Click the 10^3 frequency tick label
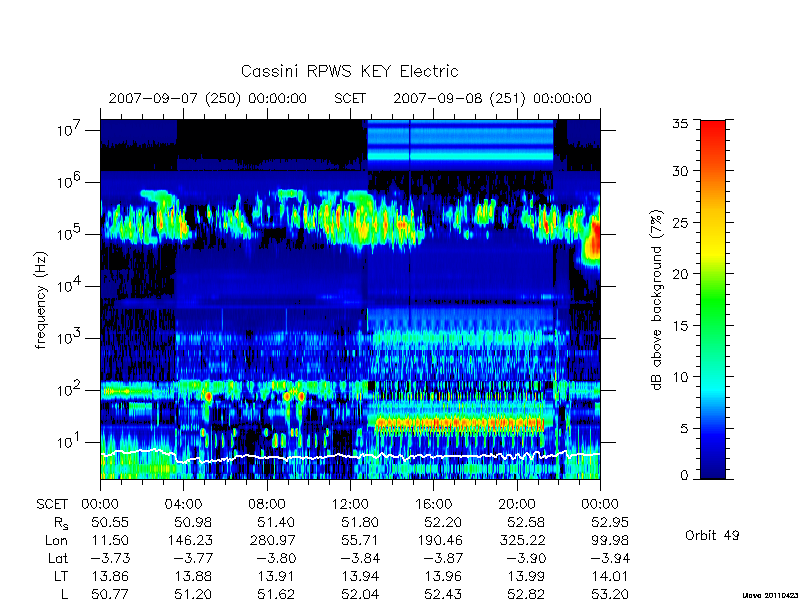 point(70,337)
